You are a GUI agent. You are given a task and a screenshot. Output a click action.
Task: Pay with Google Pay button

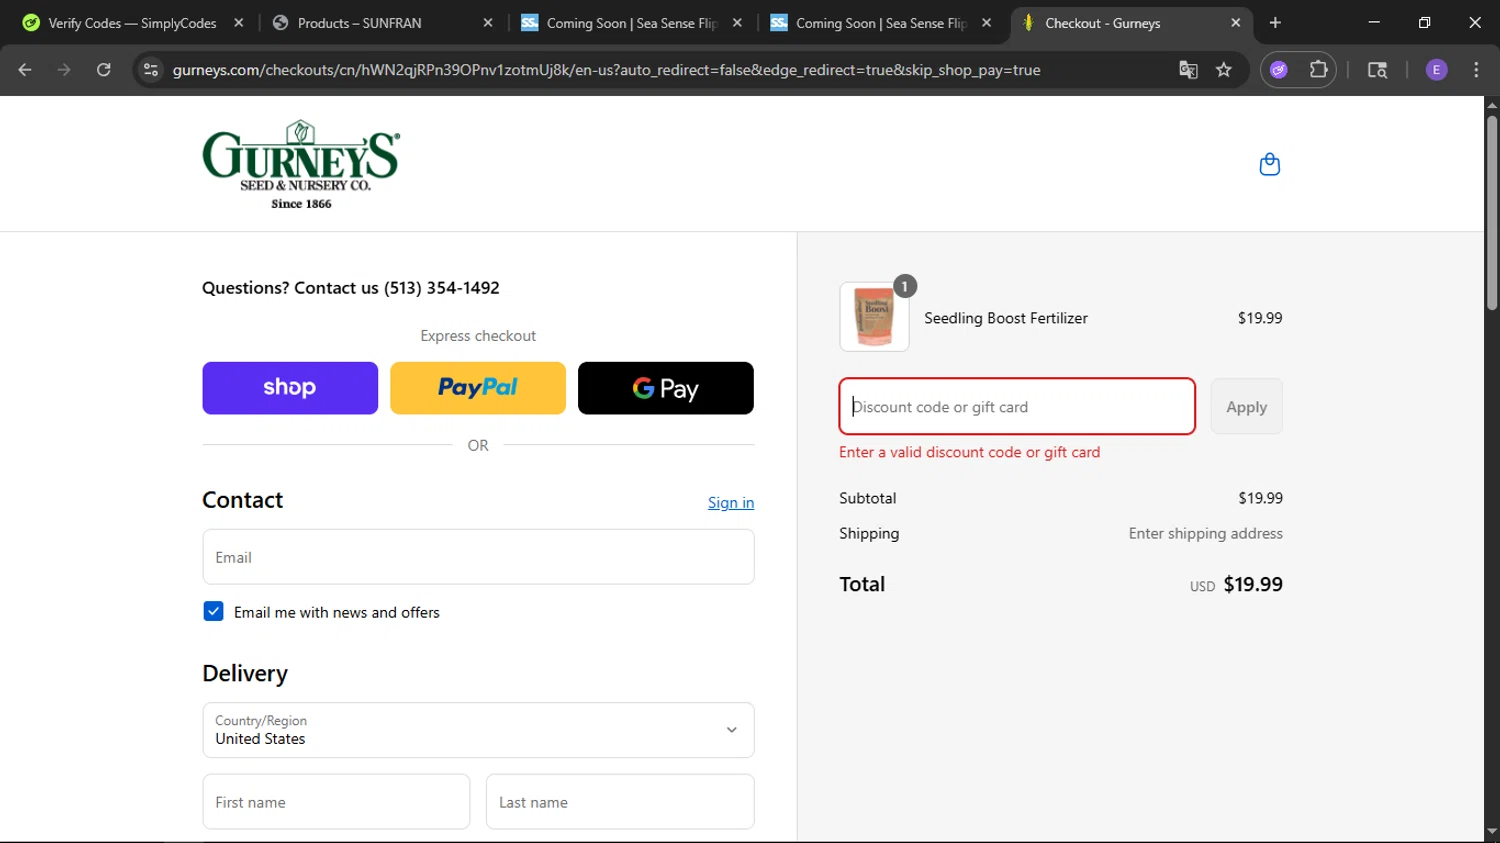point(666,388)
